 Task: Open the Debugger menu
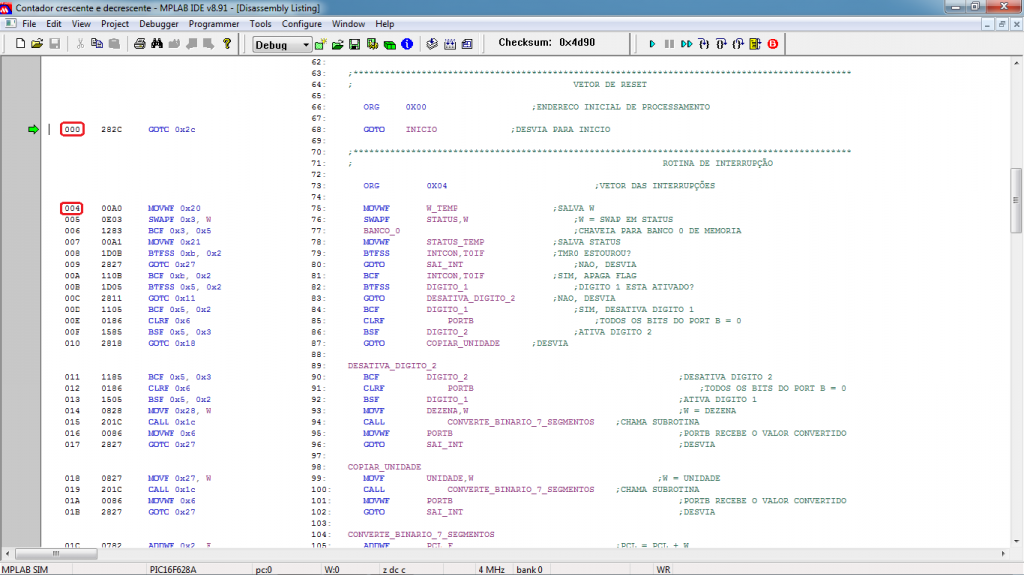[159, 24]
